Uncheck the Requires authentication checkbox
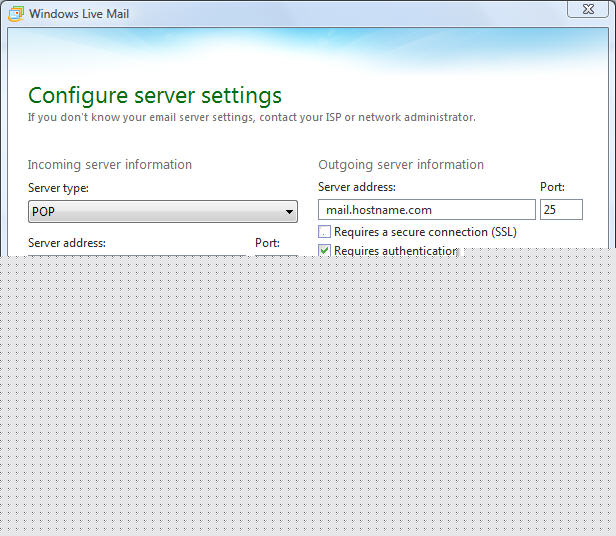This screenshot has height=536, width=616. point(324,250)
